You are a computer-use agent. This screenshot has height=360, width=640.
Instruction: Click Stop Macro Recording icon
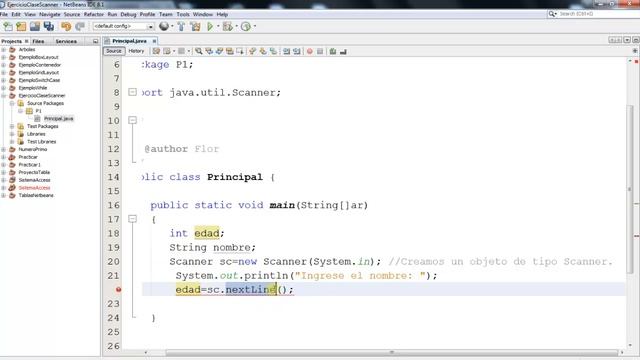tap(320, 51)
